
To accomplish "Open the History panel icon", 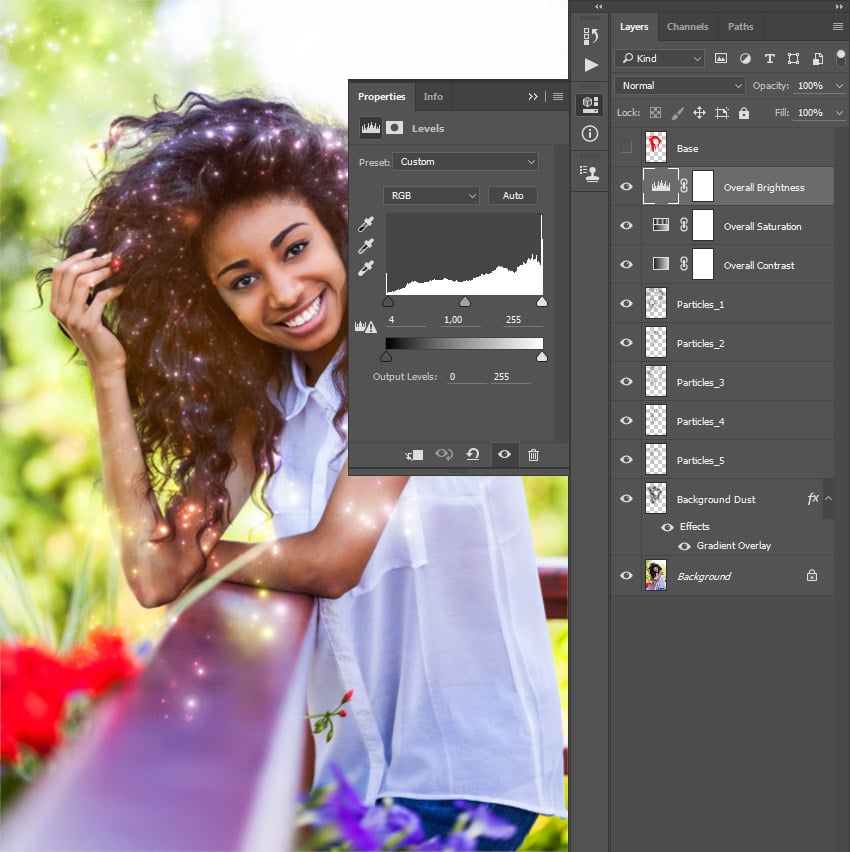I will coord(590,37).
